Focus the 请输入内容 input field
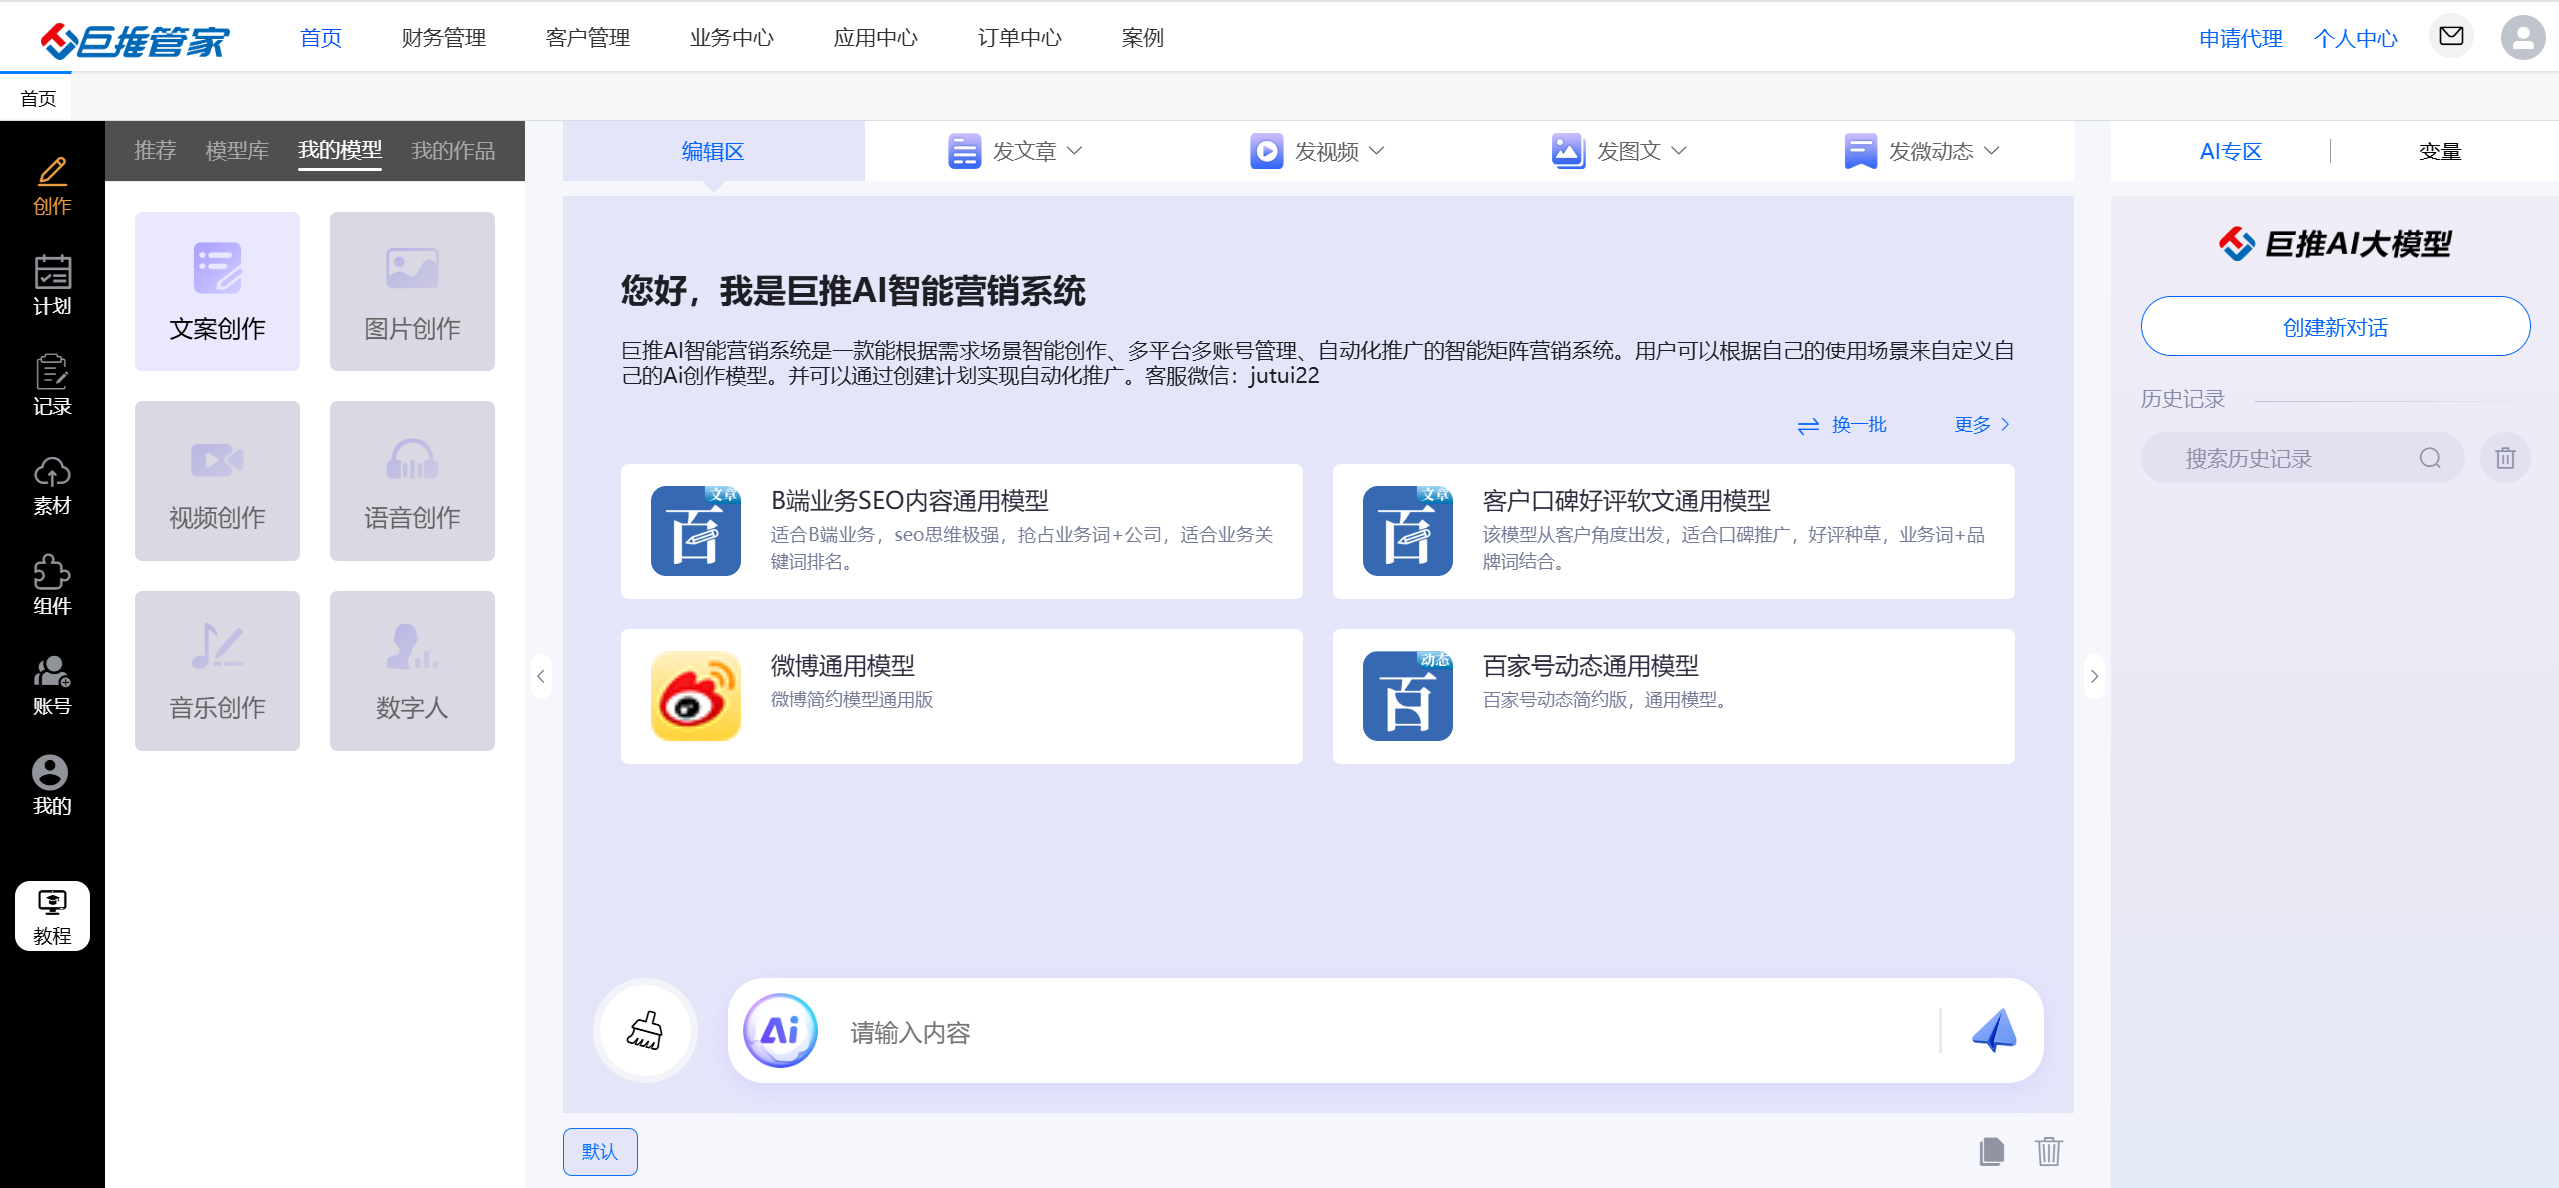Viewport: 2559px width, 1188px height. click(x=1385, y=1032)
